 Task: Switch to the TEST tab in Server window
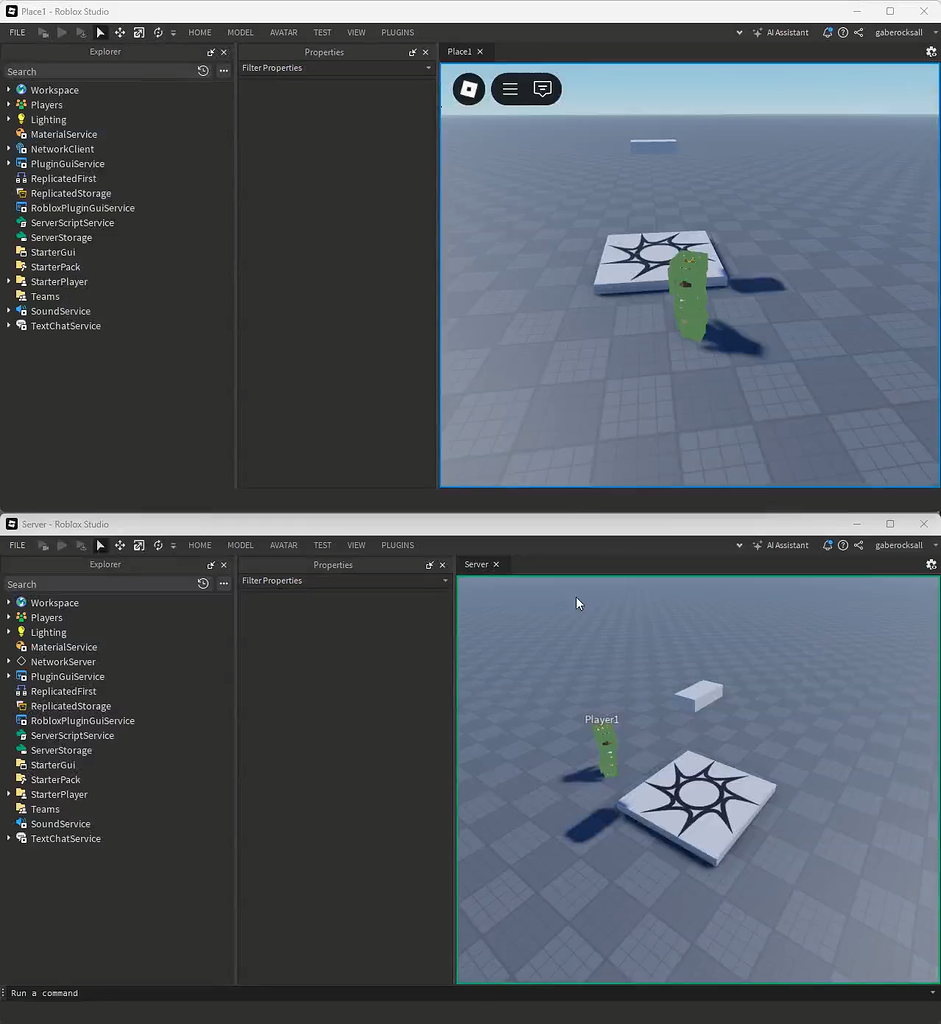pyautogui.click(x=323, y=545)
